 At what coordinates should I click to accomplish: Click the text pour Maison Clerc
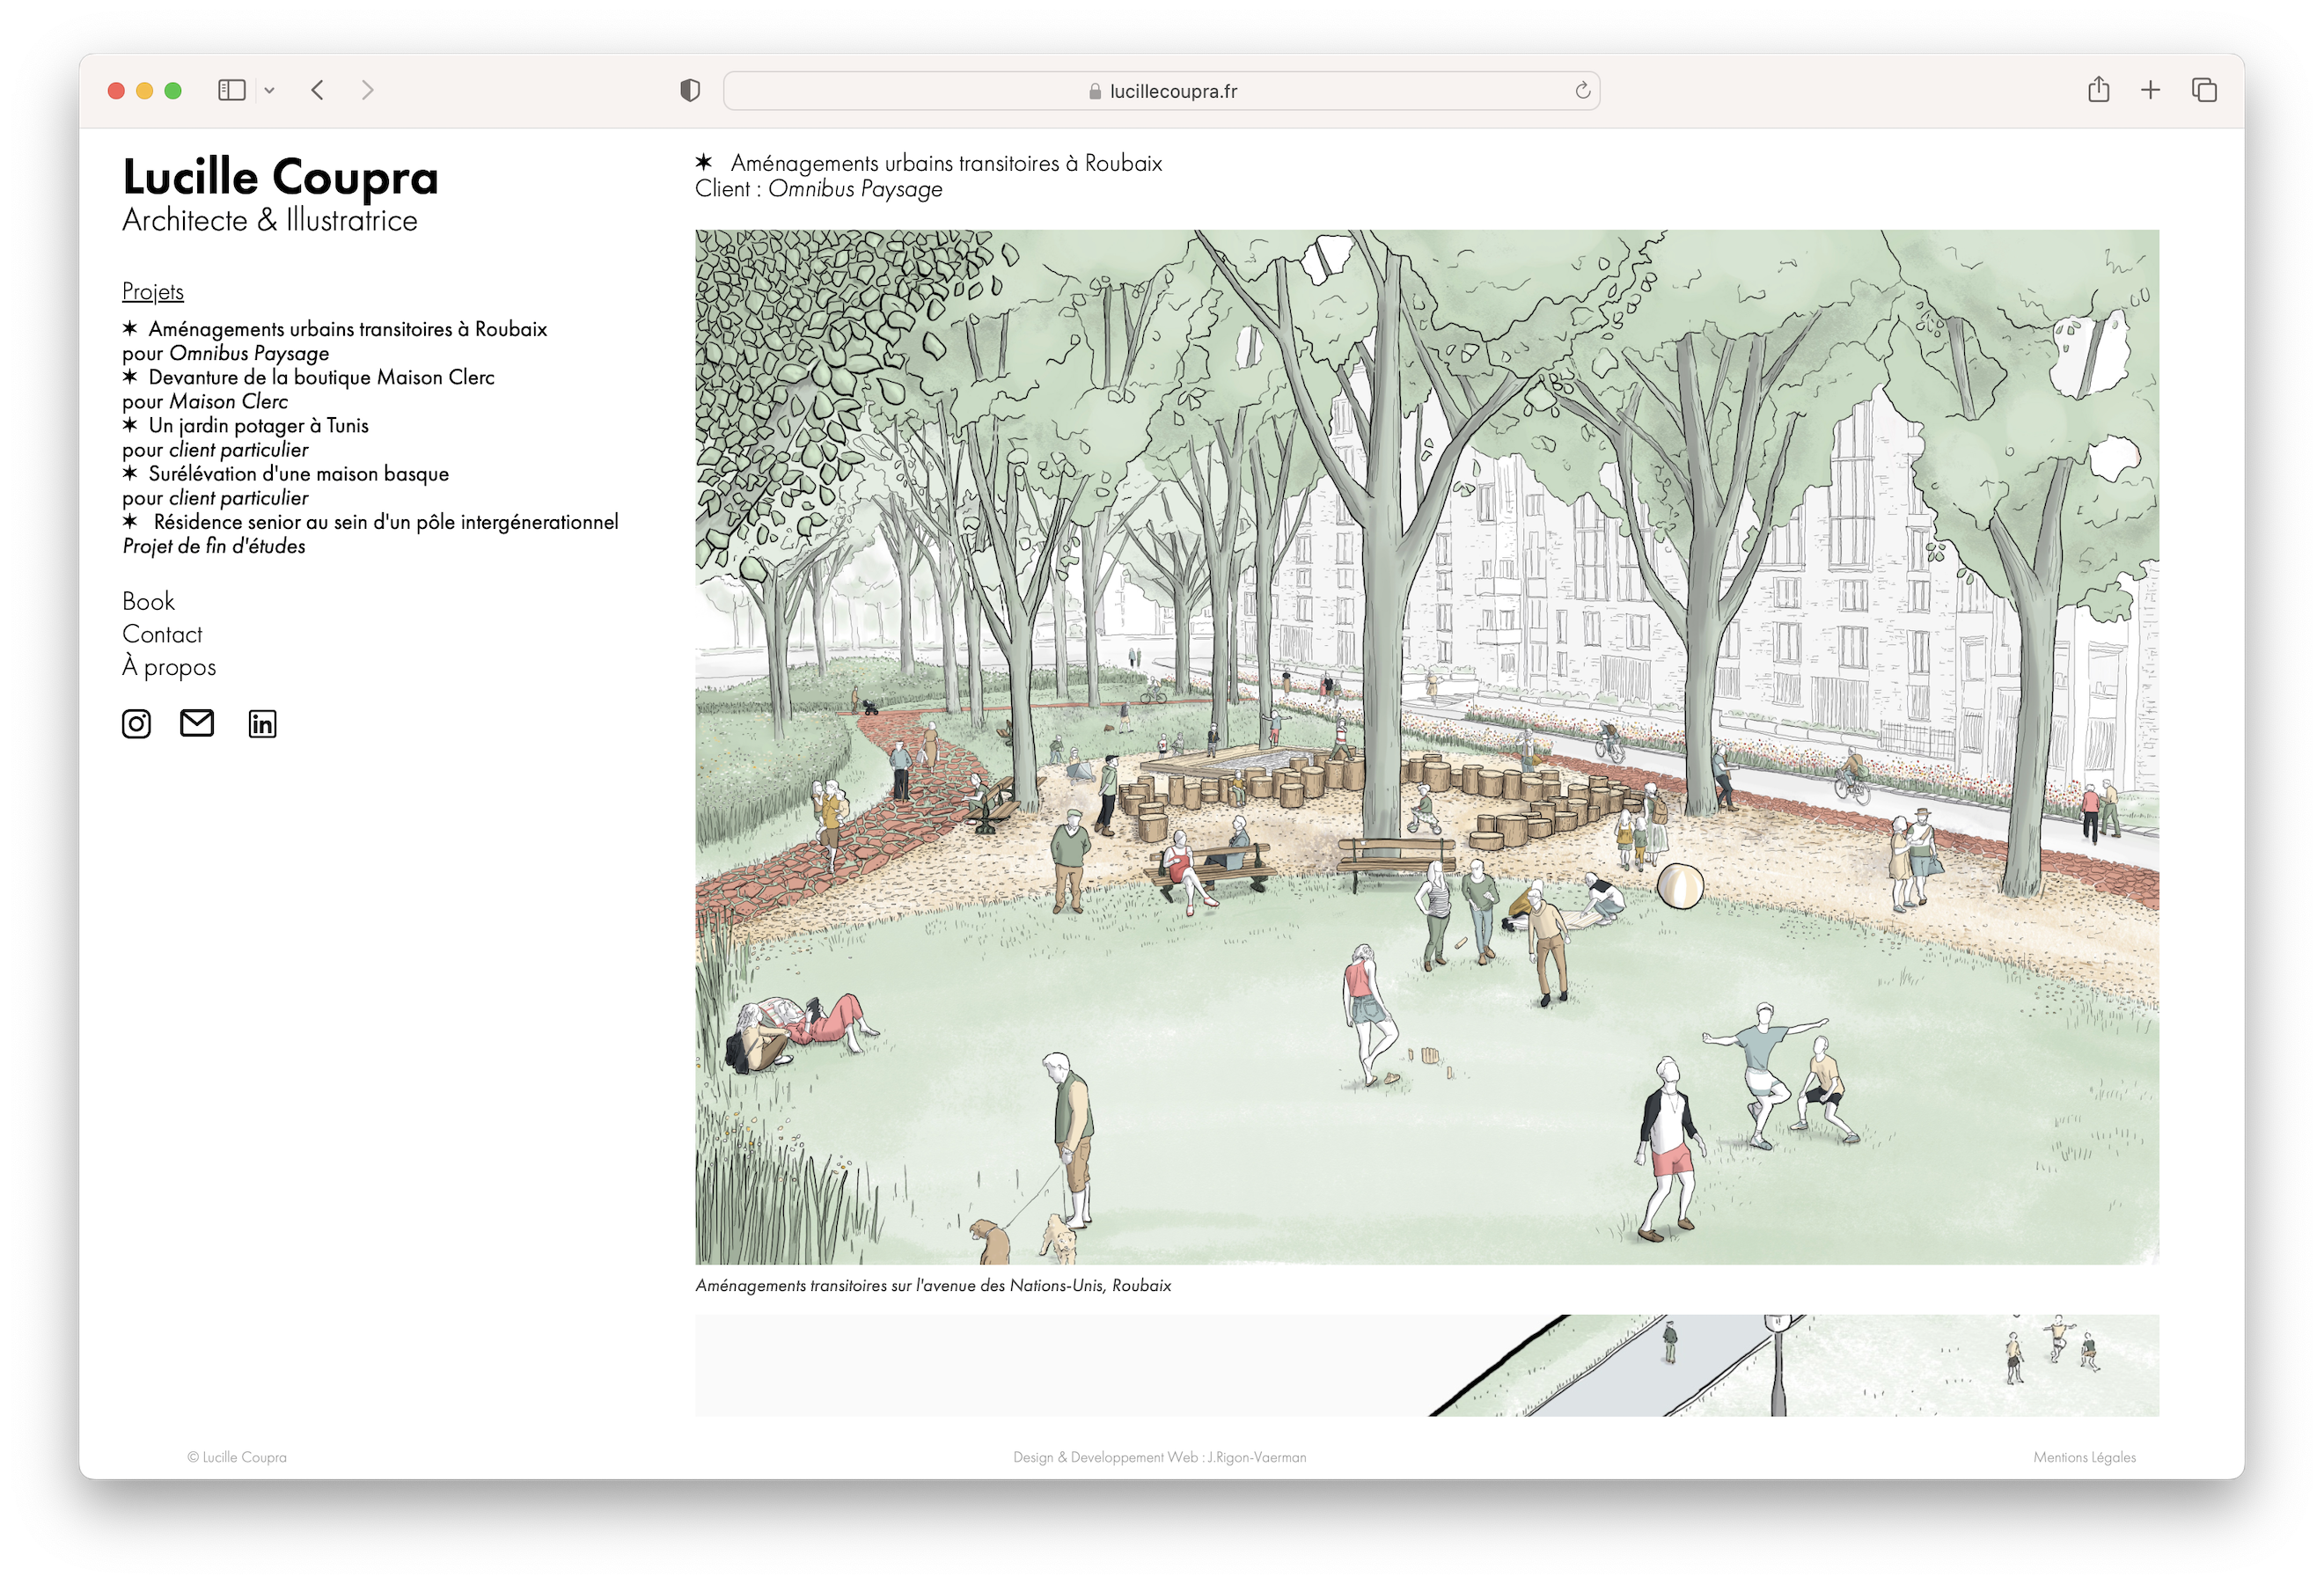tap(205, 401)
